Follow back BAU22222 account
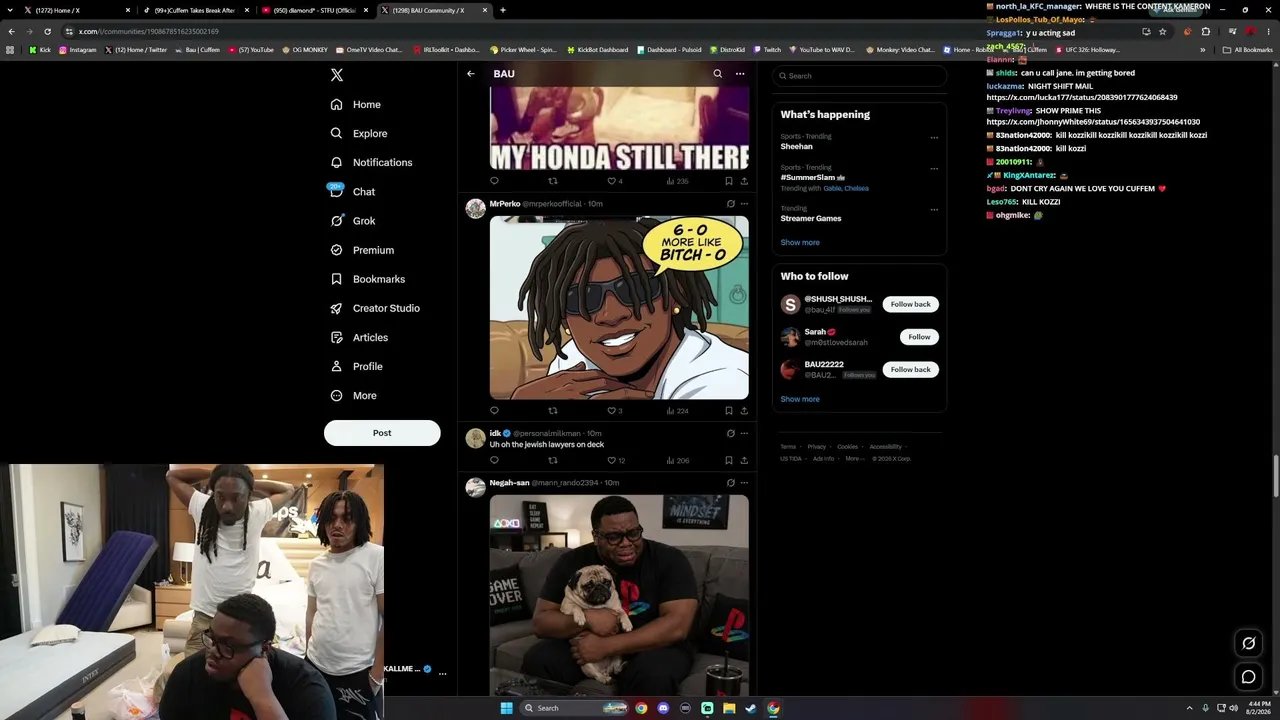This screenshot has height=720, width=1280. click(x=910, y=370)
